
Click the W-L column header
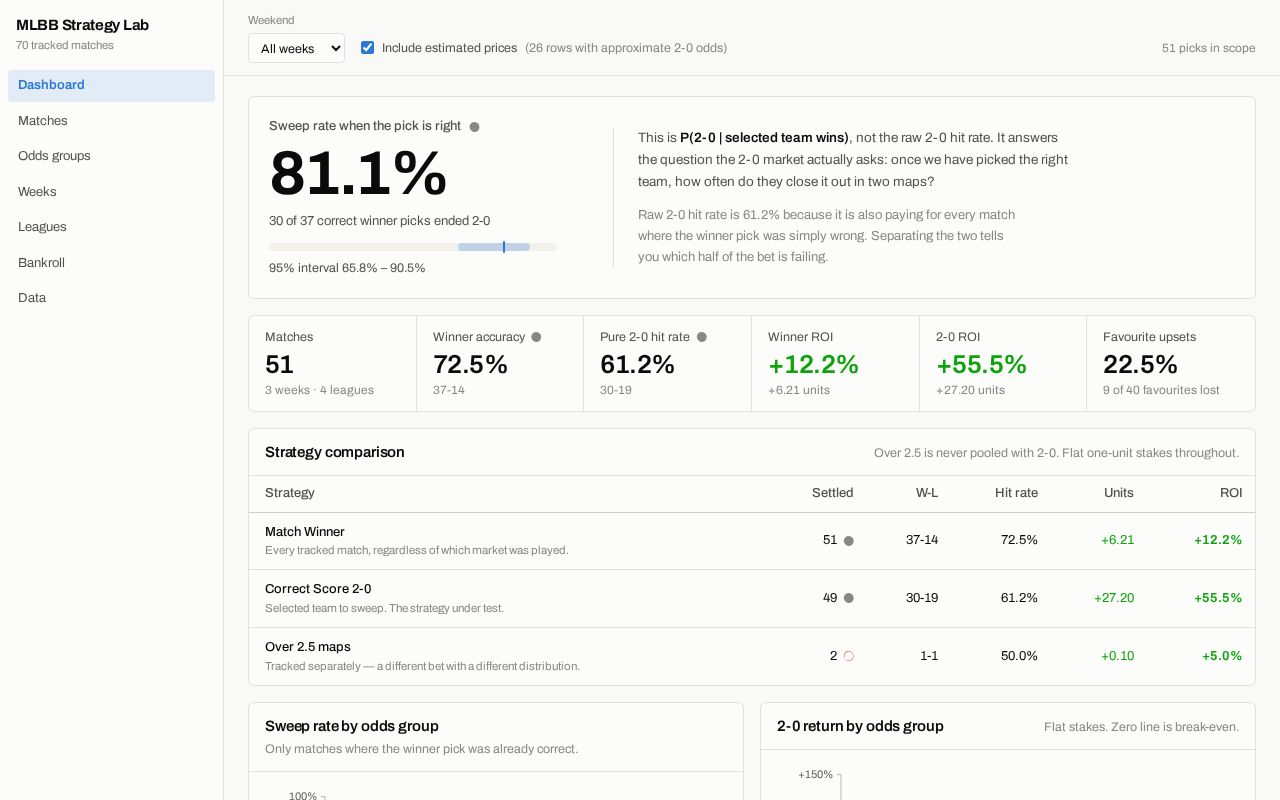click(927, 493)
